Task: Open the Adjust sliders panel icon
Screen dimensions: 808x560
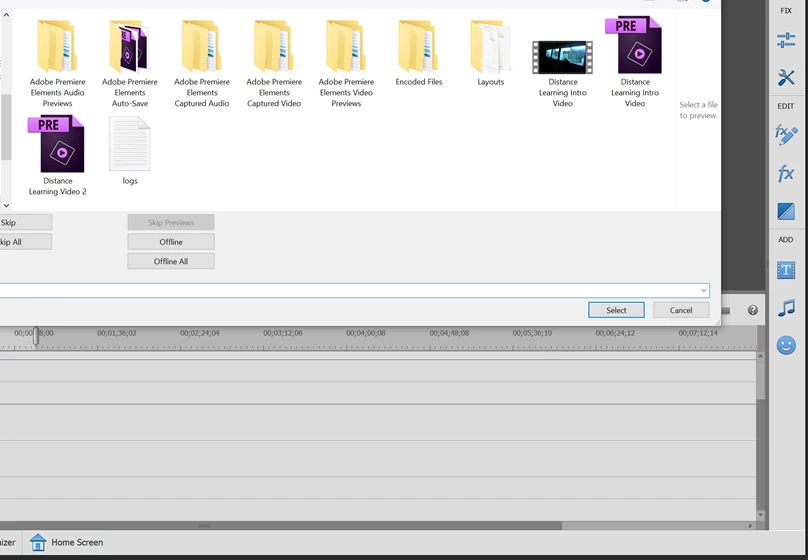Action: click(x=786, y=40)
